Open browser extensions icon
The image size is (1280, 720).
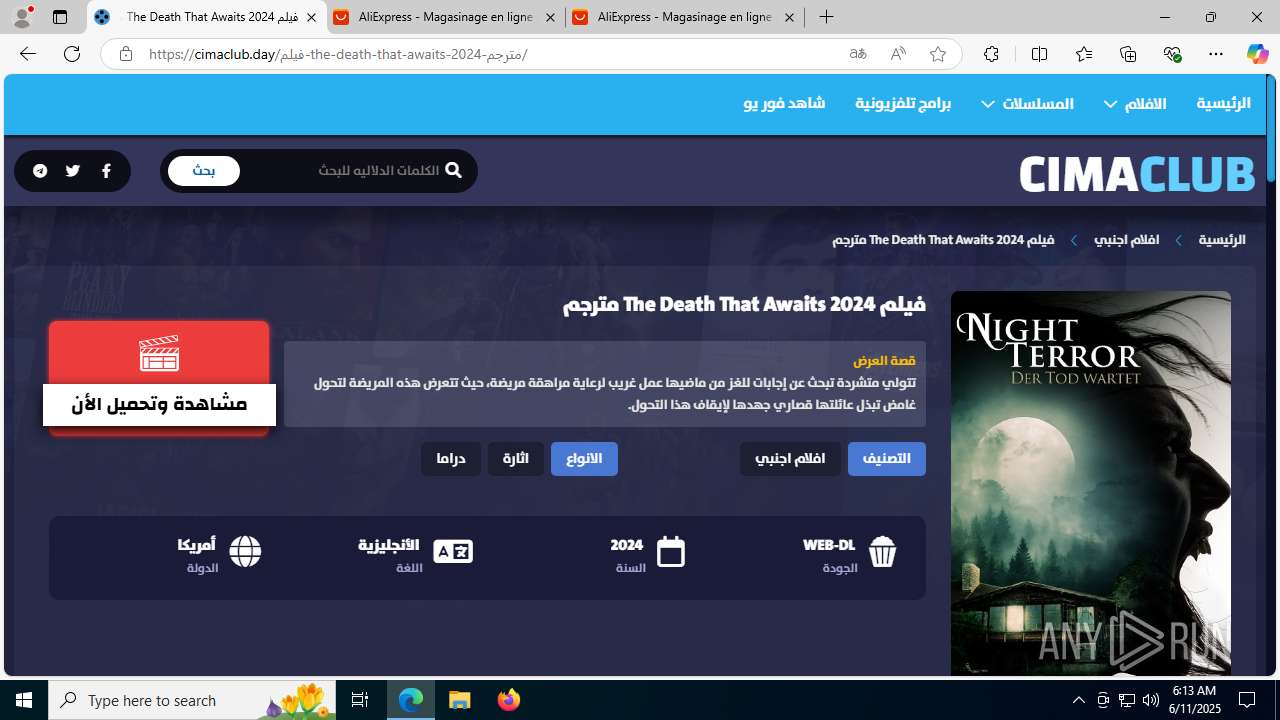(991, 54)
